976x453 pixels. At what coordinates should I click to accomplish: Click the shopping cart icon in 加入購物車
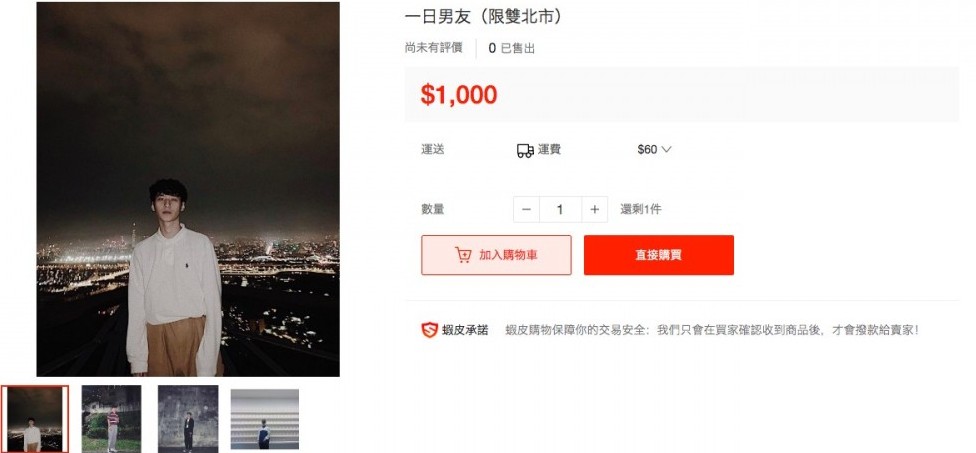(463, 255)
